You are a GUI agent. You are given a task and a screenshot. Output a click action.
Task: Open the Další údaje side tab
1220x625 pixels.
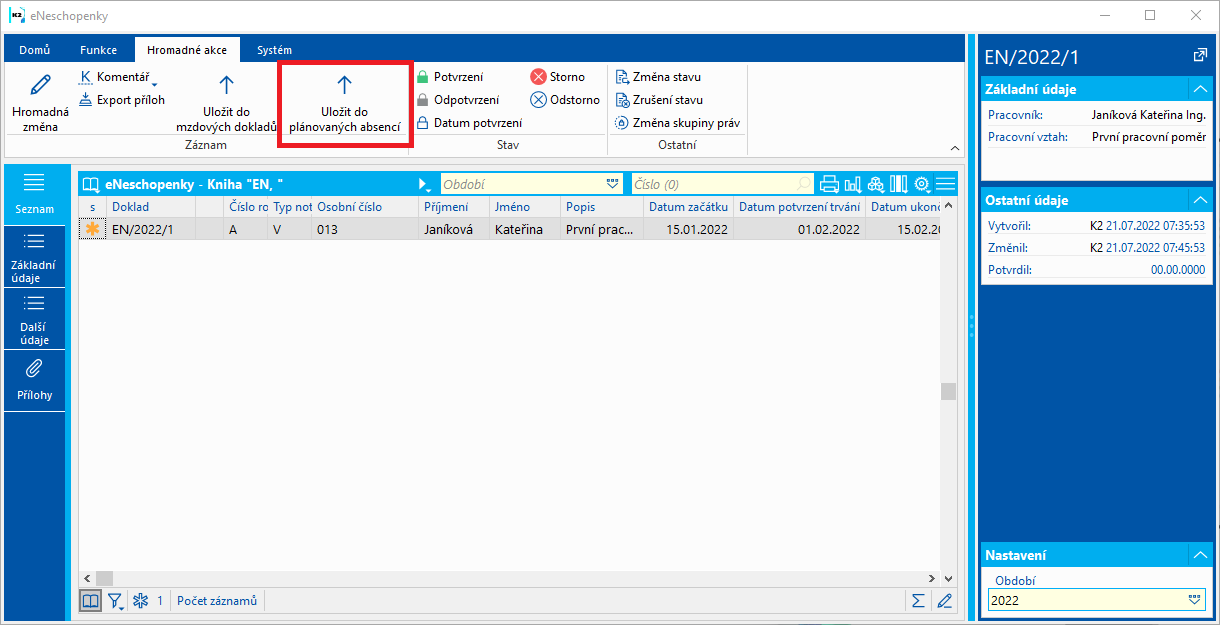[34, 319]
